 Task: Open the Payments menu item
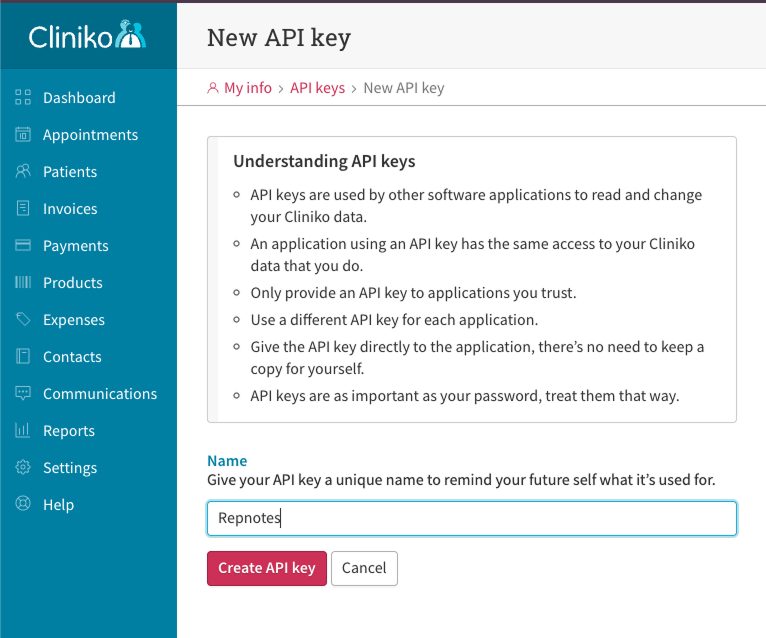pos(76,246)
